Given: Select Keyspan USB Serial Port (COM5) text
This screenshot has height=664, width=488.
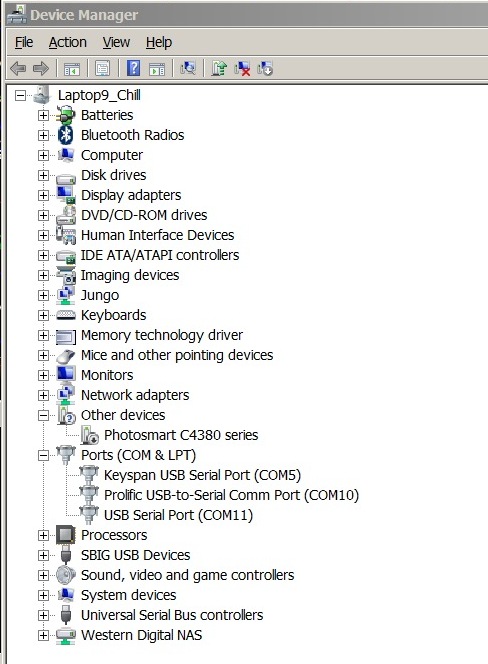Looking at the screenshot, I should (202, 475).
